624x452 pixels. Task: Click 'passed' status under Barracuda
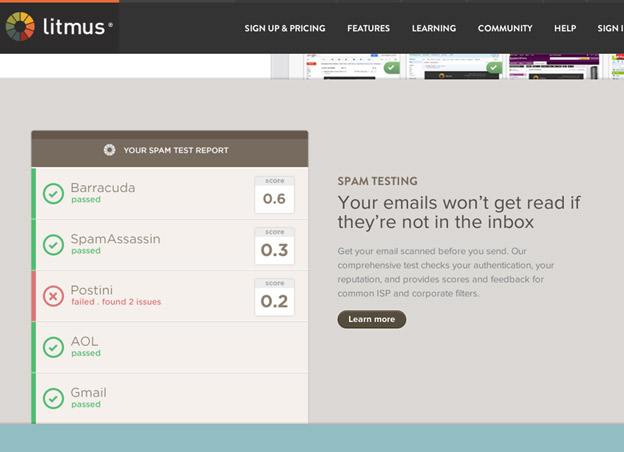(86, 199)
